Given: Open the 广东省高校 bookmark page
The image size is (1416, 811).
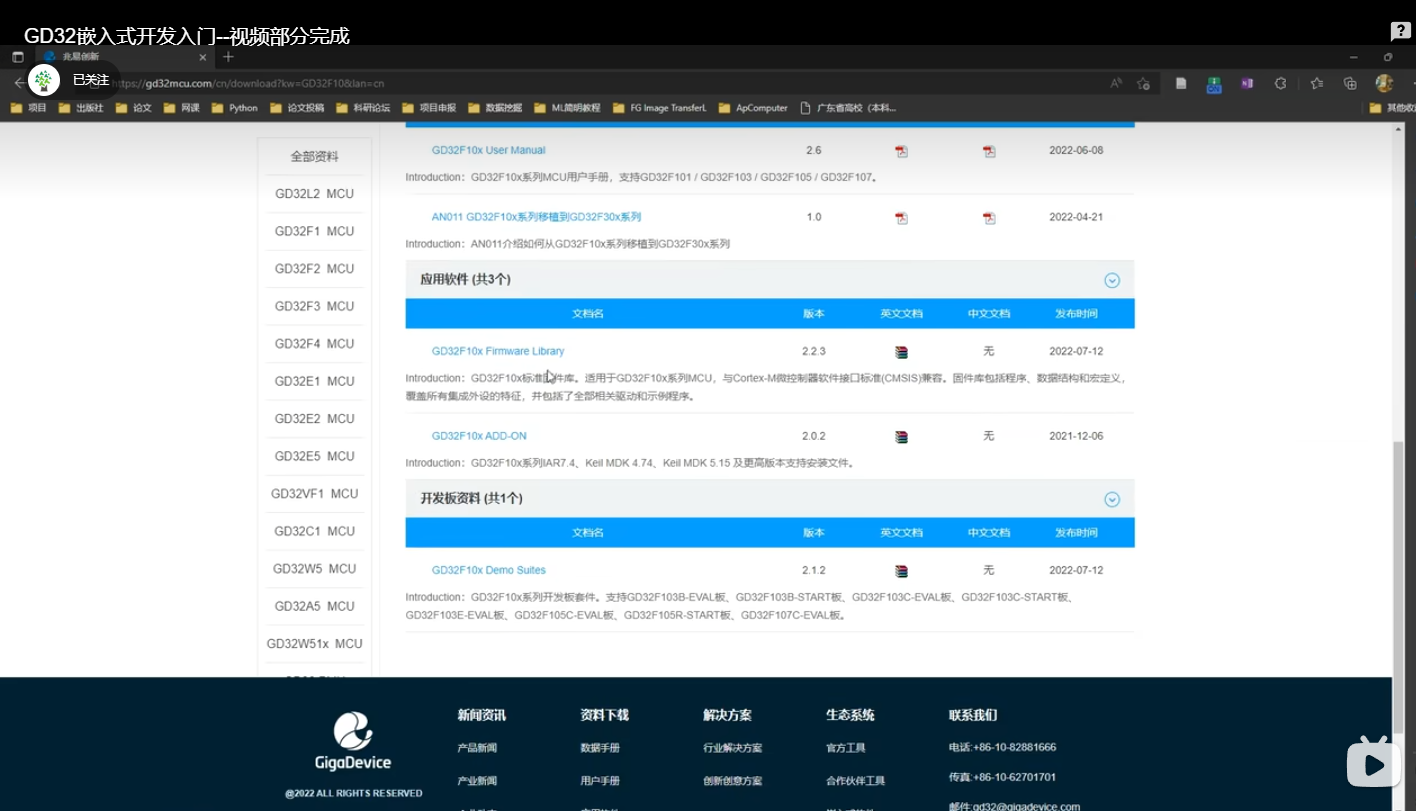Looking at the screenshot, I should click(x=848, y=108).
